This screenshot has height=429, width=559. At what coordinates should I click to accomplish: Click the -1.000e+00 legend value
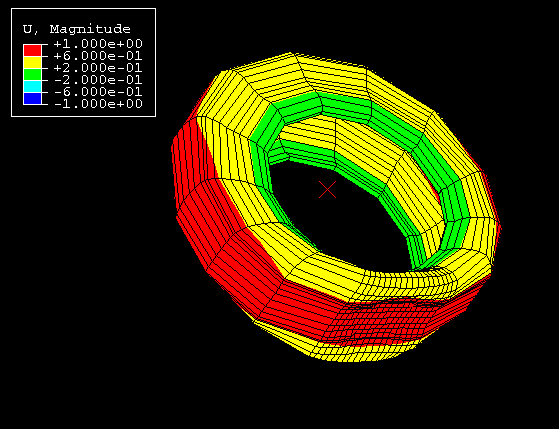98,104
